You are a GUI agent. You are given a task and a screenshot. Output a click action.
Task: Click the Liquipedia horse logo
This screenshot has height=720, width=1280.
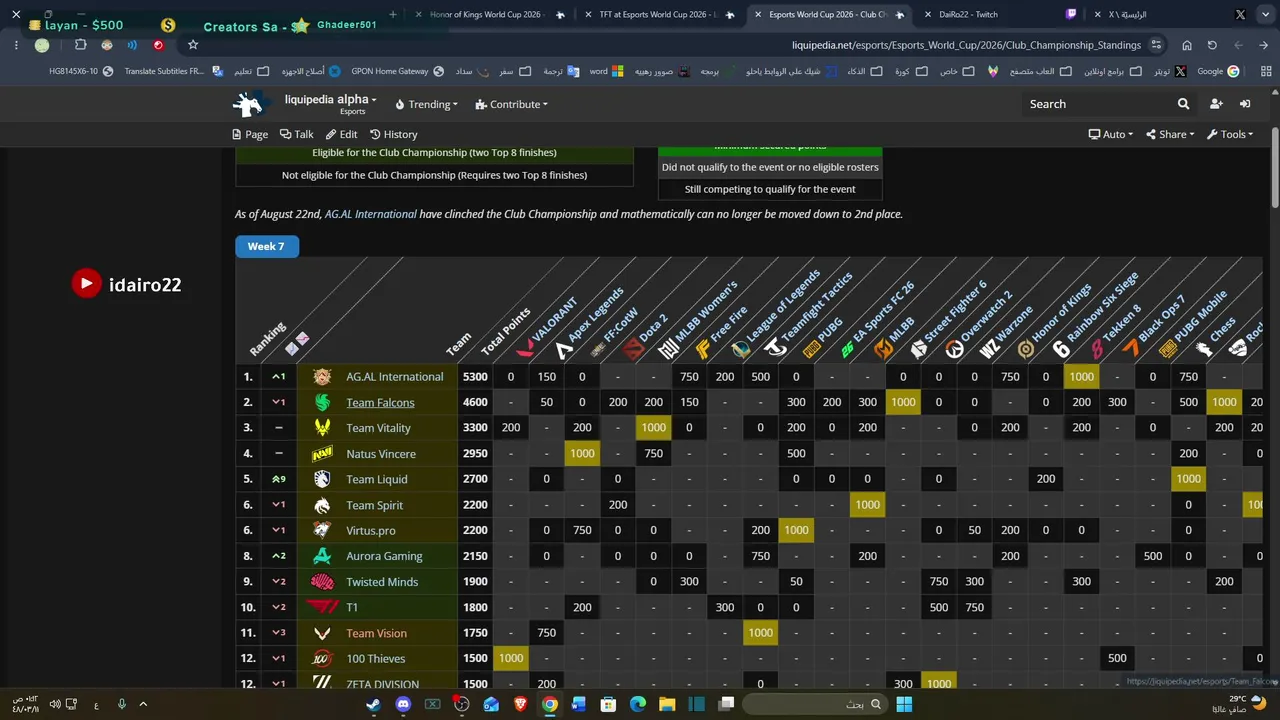251,104
